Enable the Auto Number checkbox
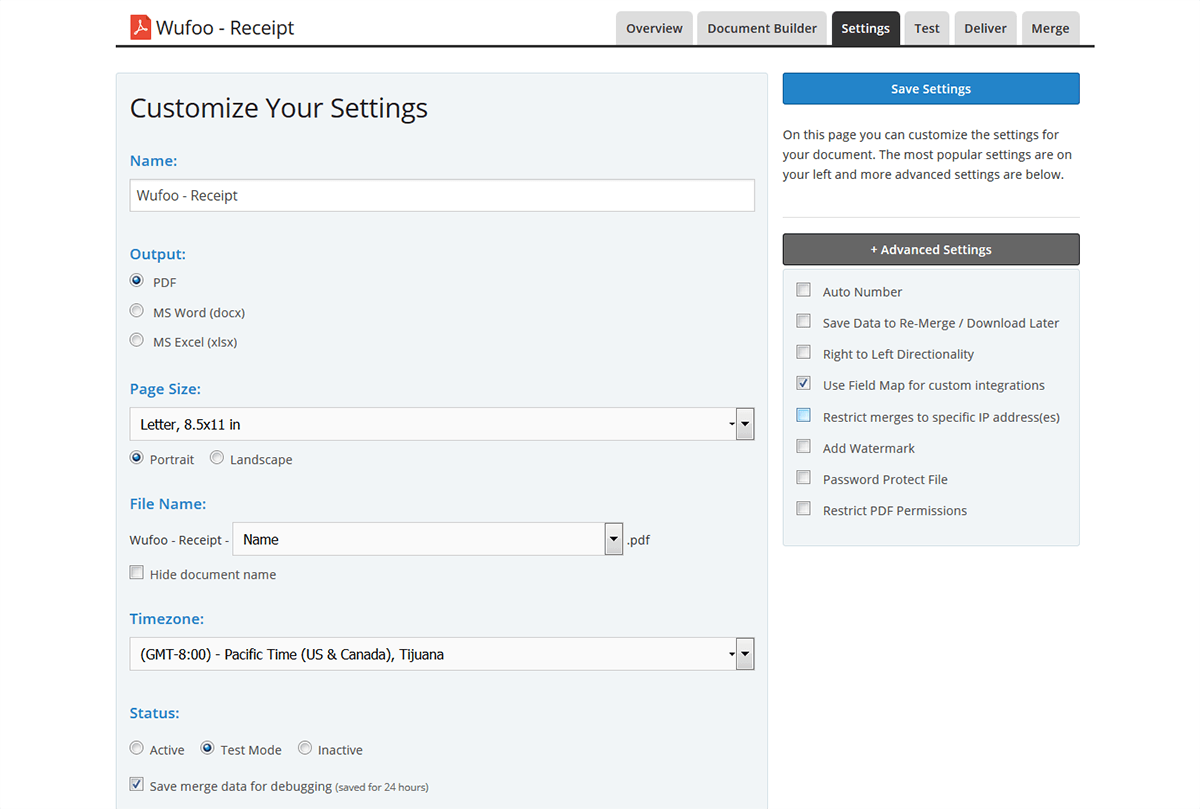Image resolution: width=1200 pixels, height=809 pixels. (x=804, y=290)
